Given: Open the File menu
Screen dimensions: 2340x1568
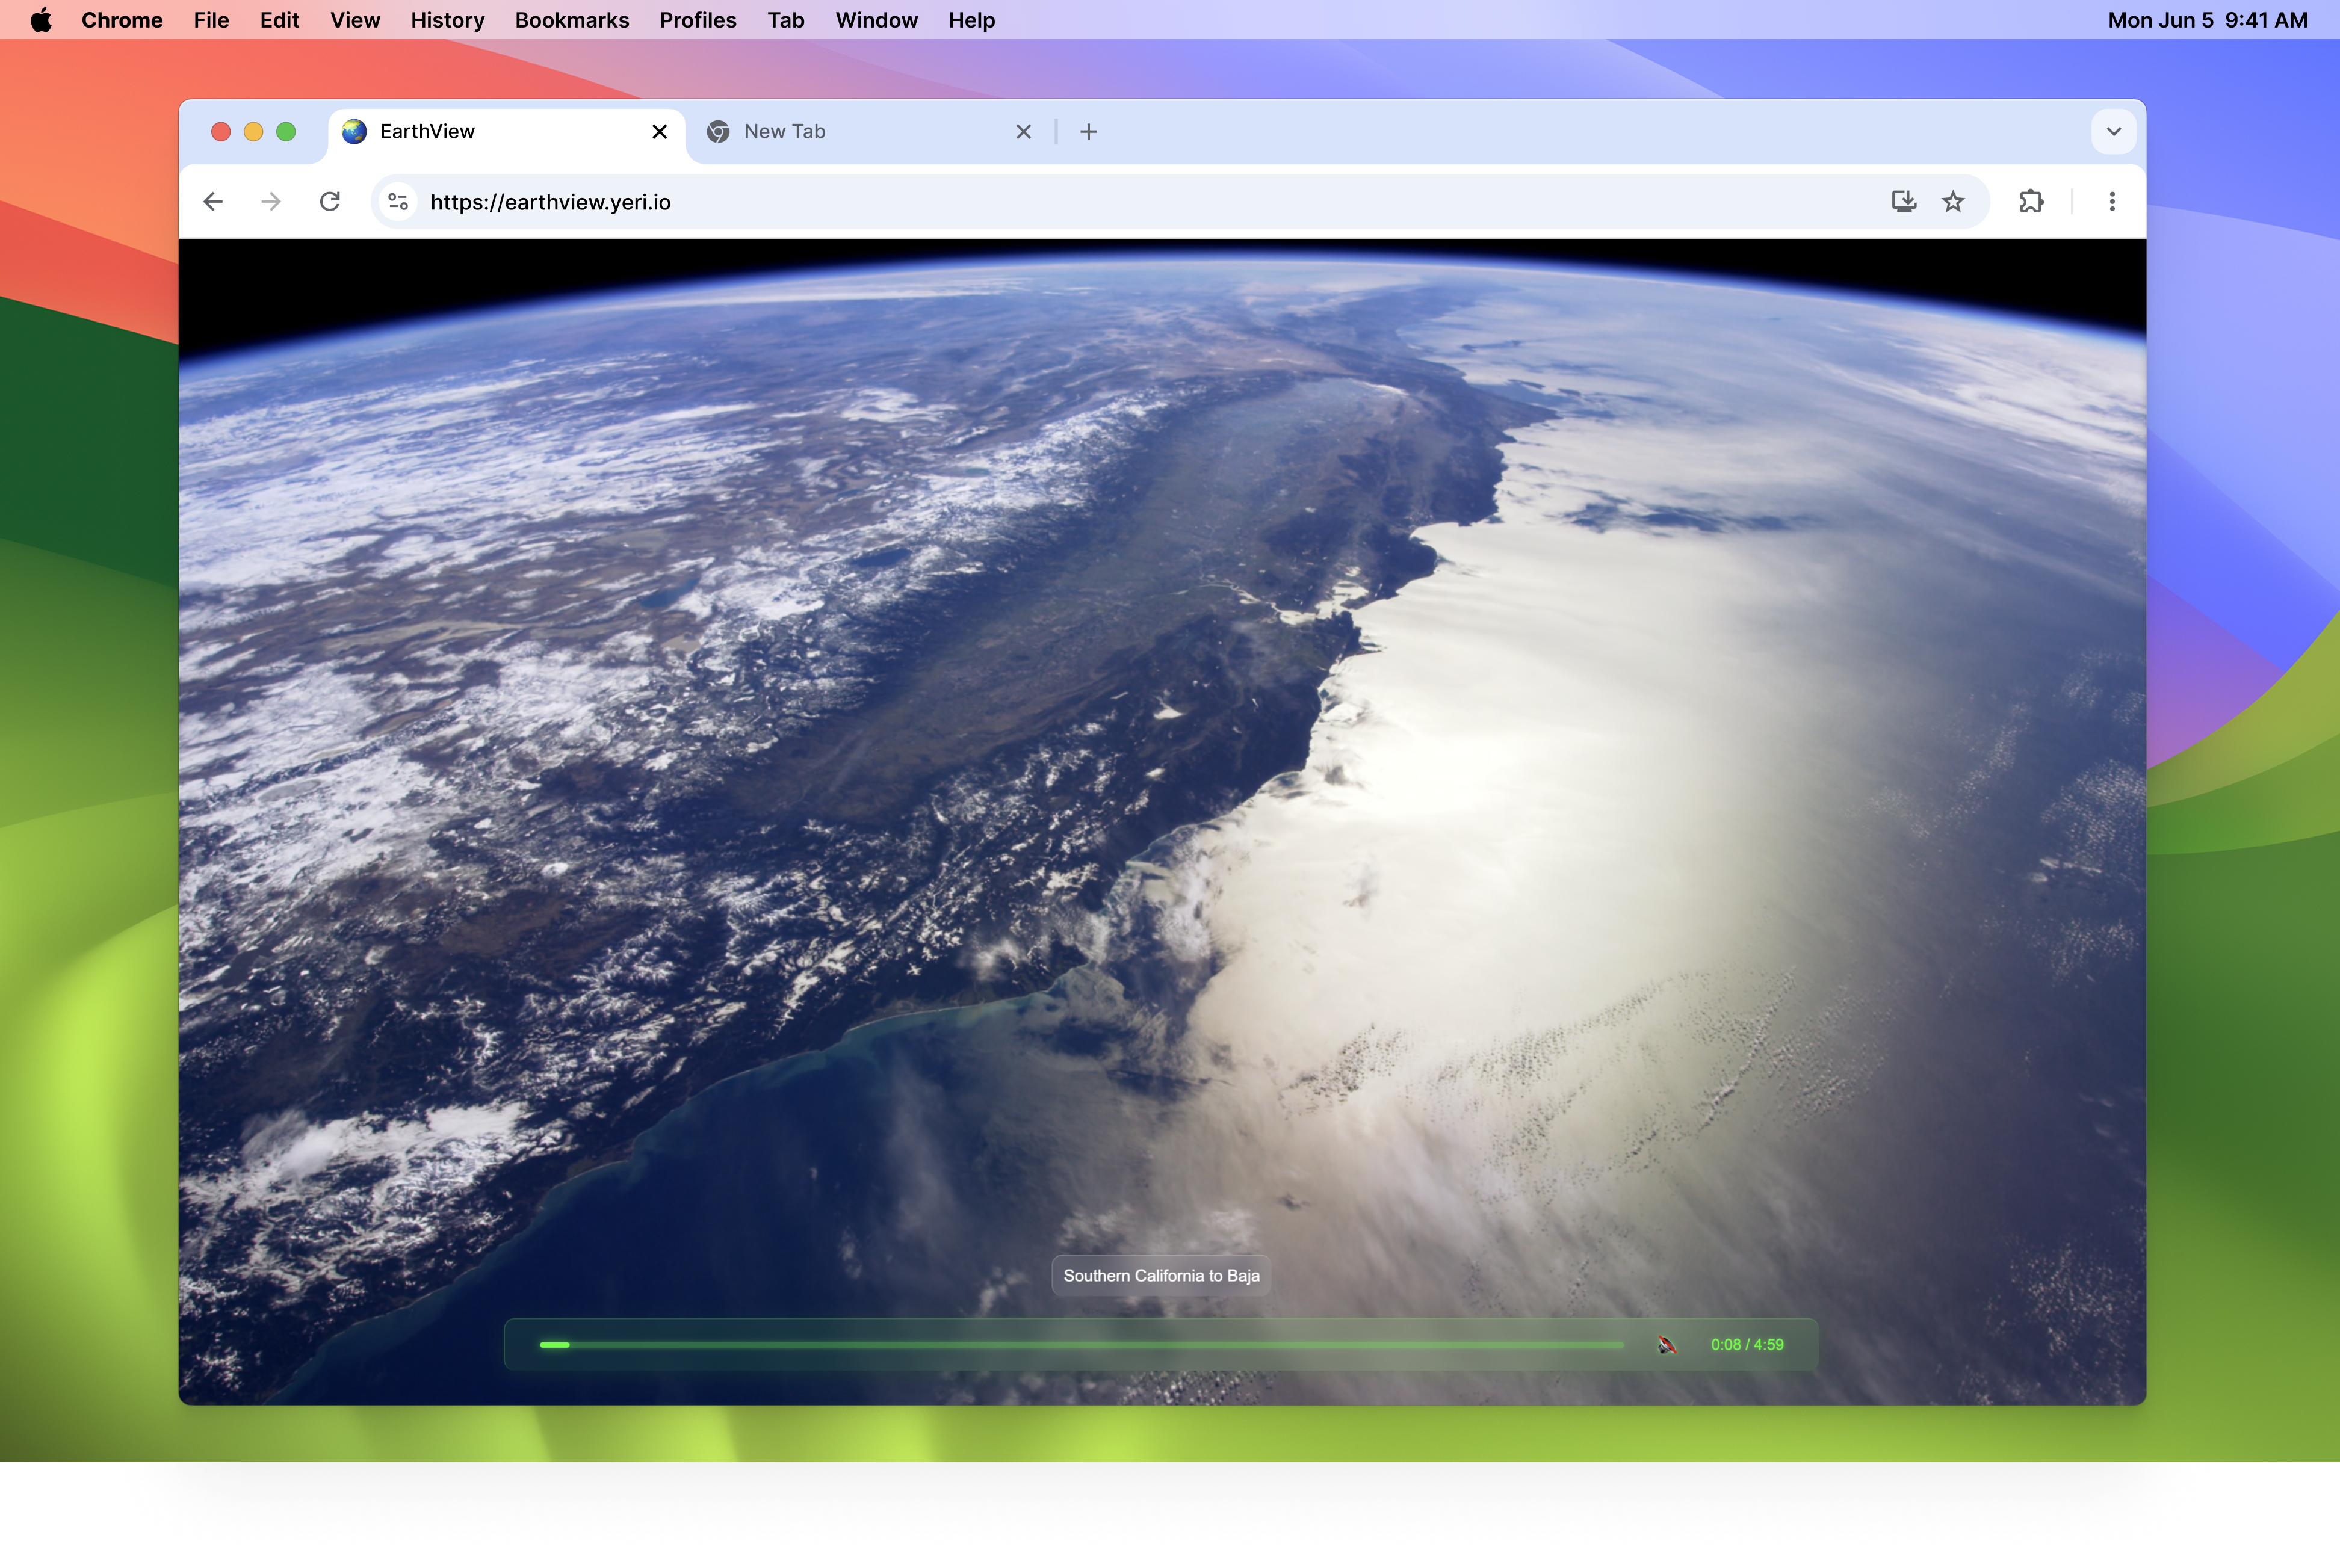Looking at the screenshot, I should (211, 20).
